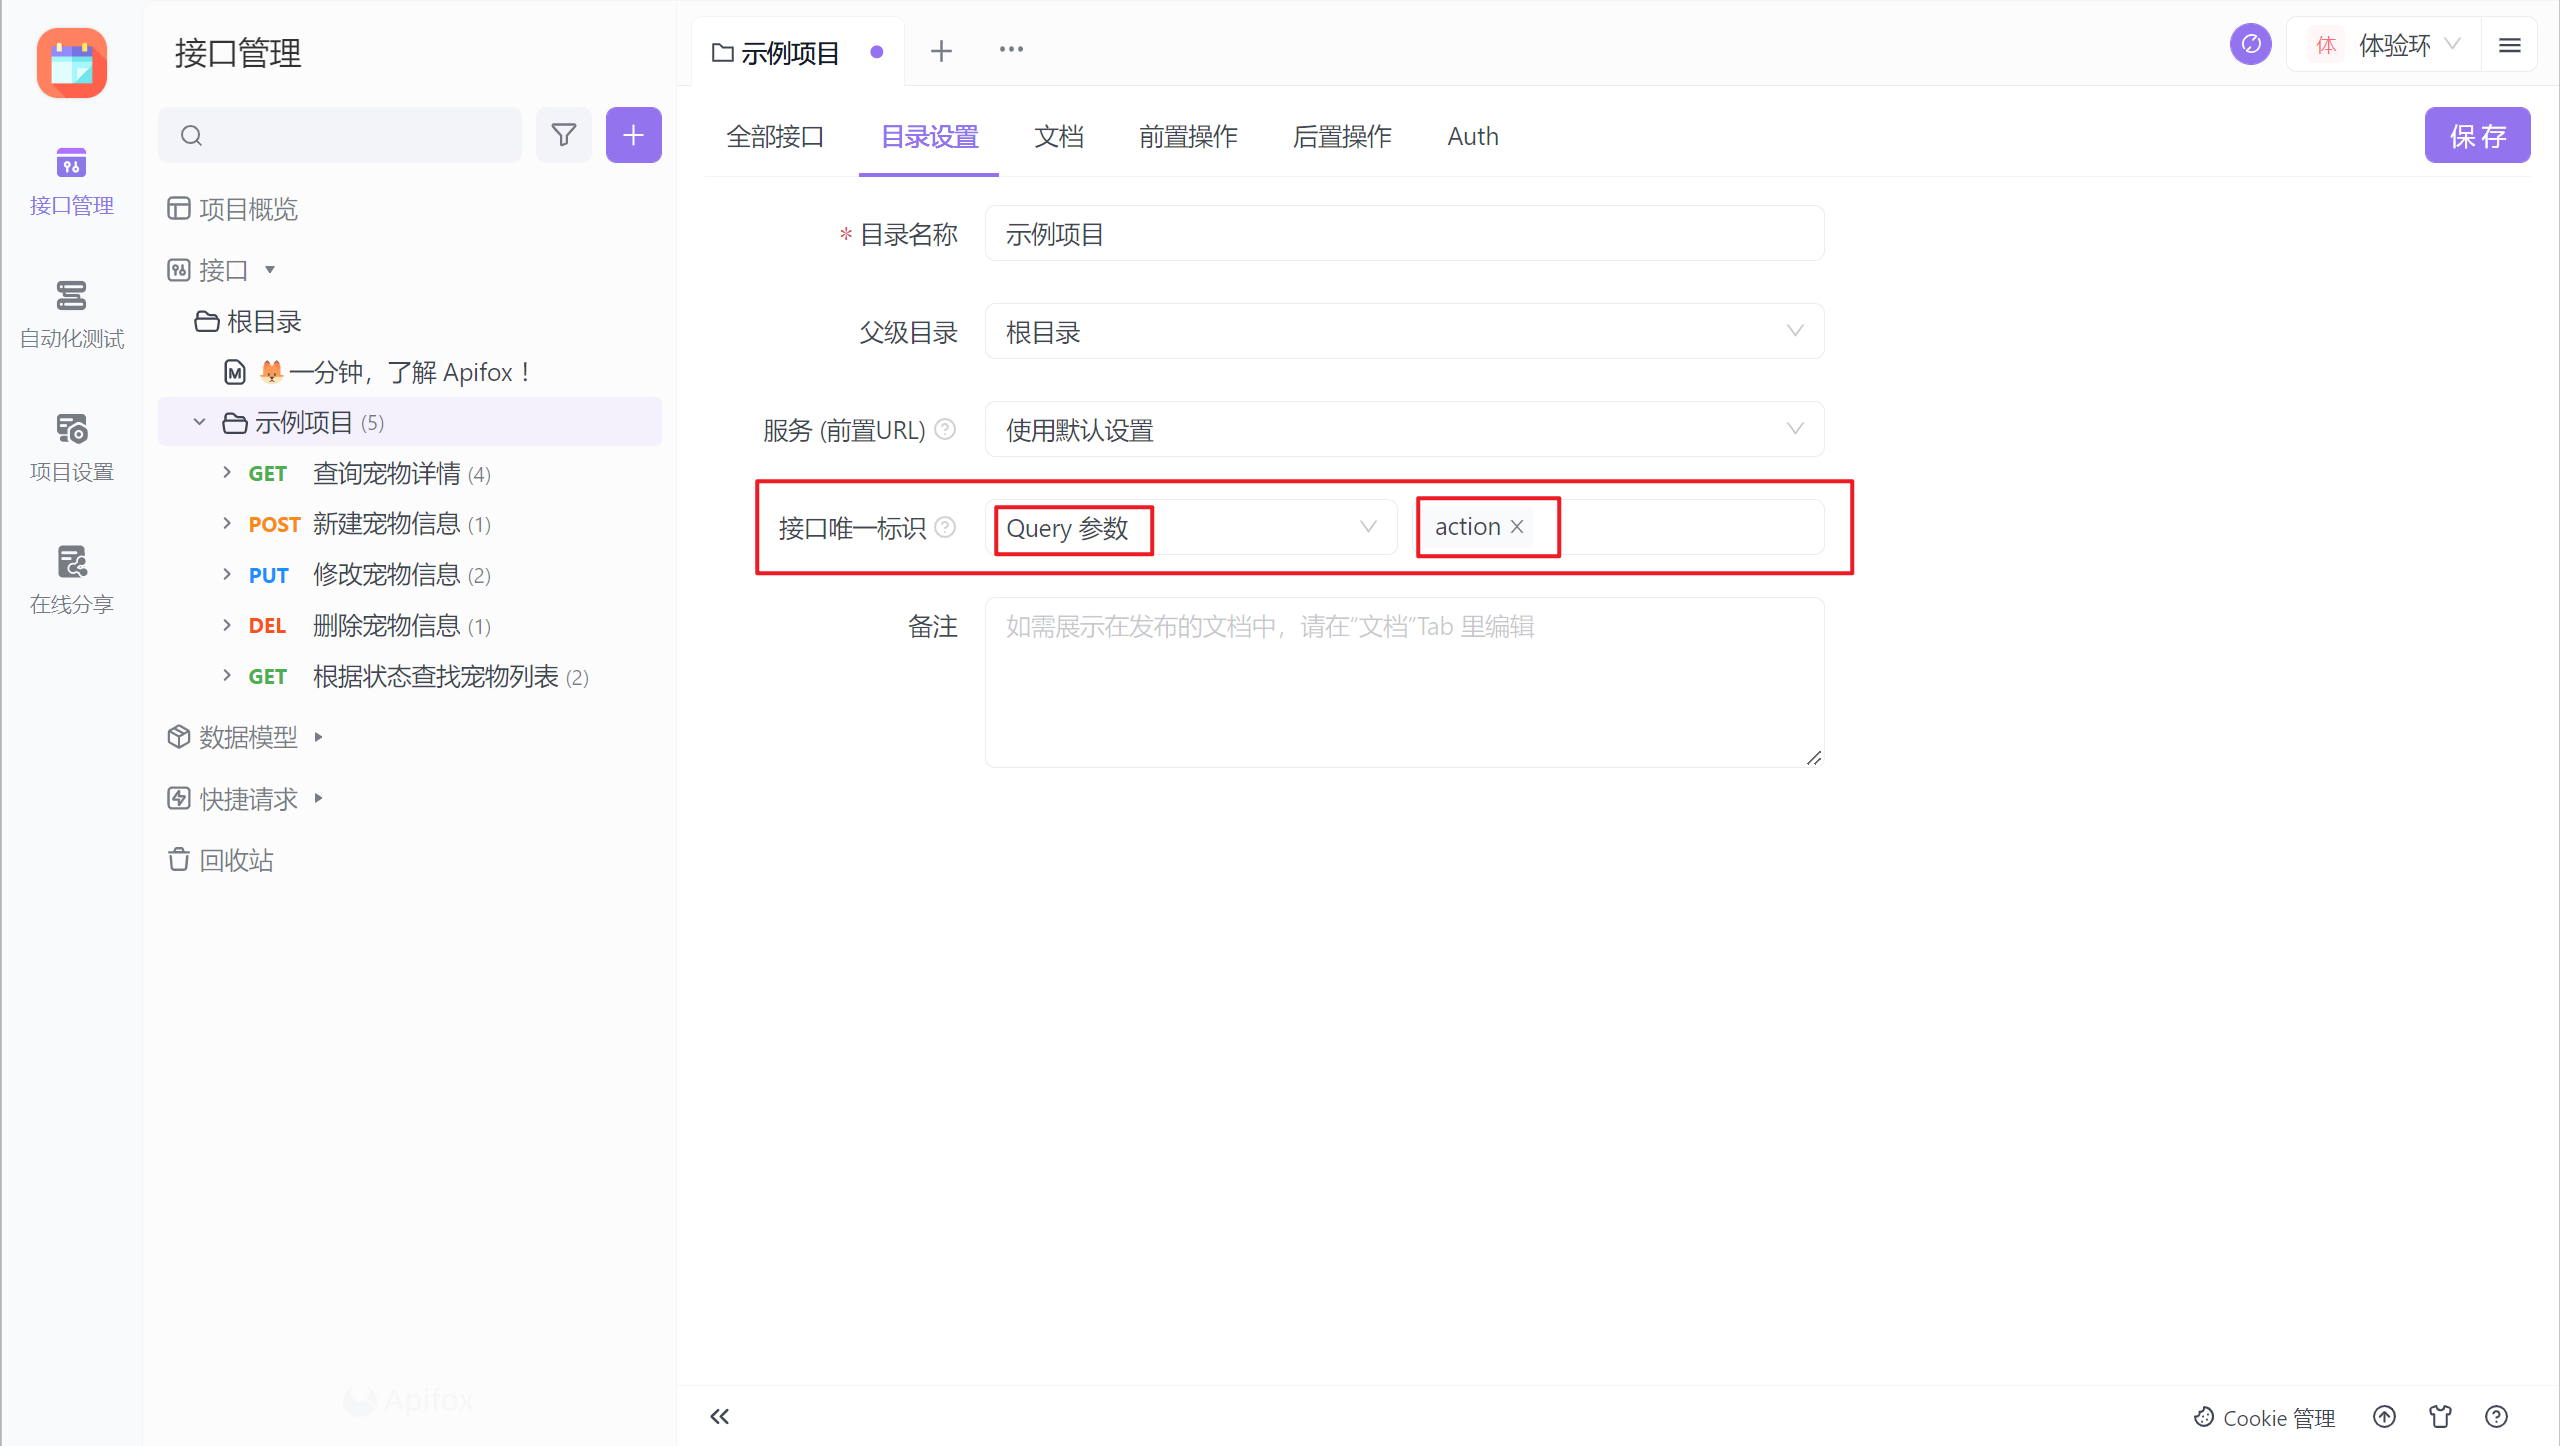Viewport: 2560px width, 1446px height.
Task: Select the 接口管理 sidebar icon
Action: point(71,180)
